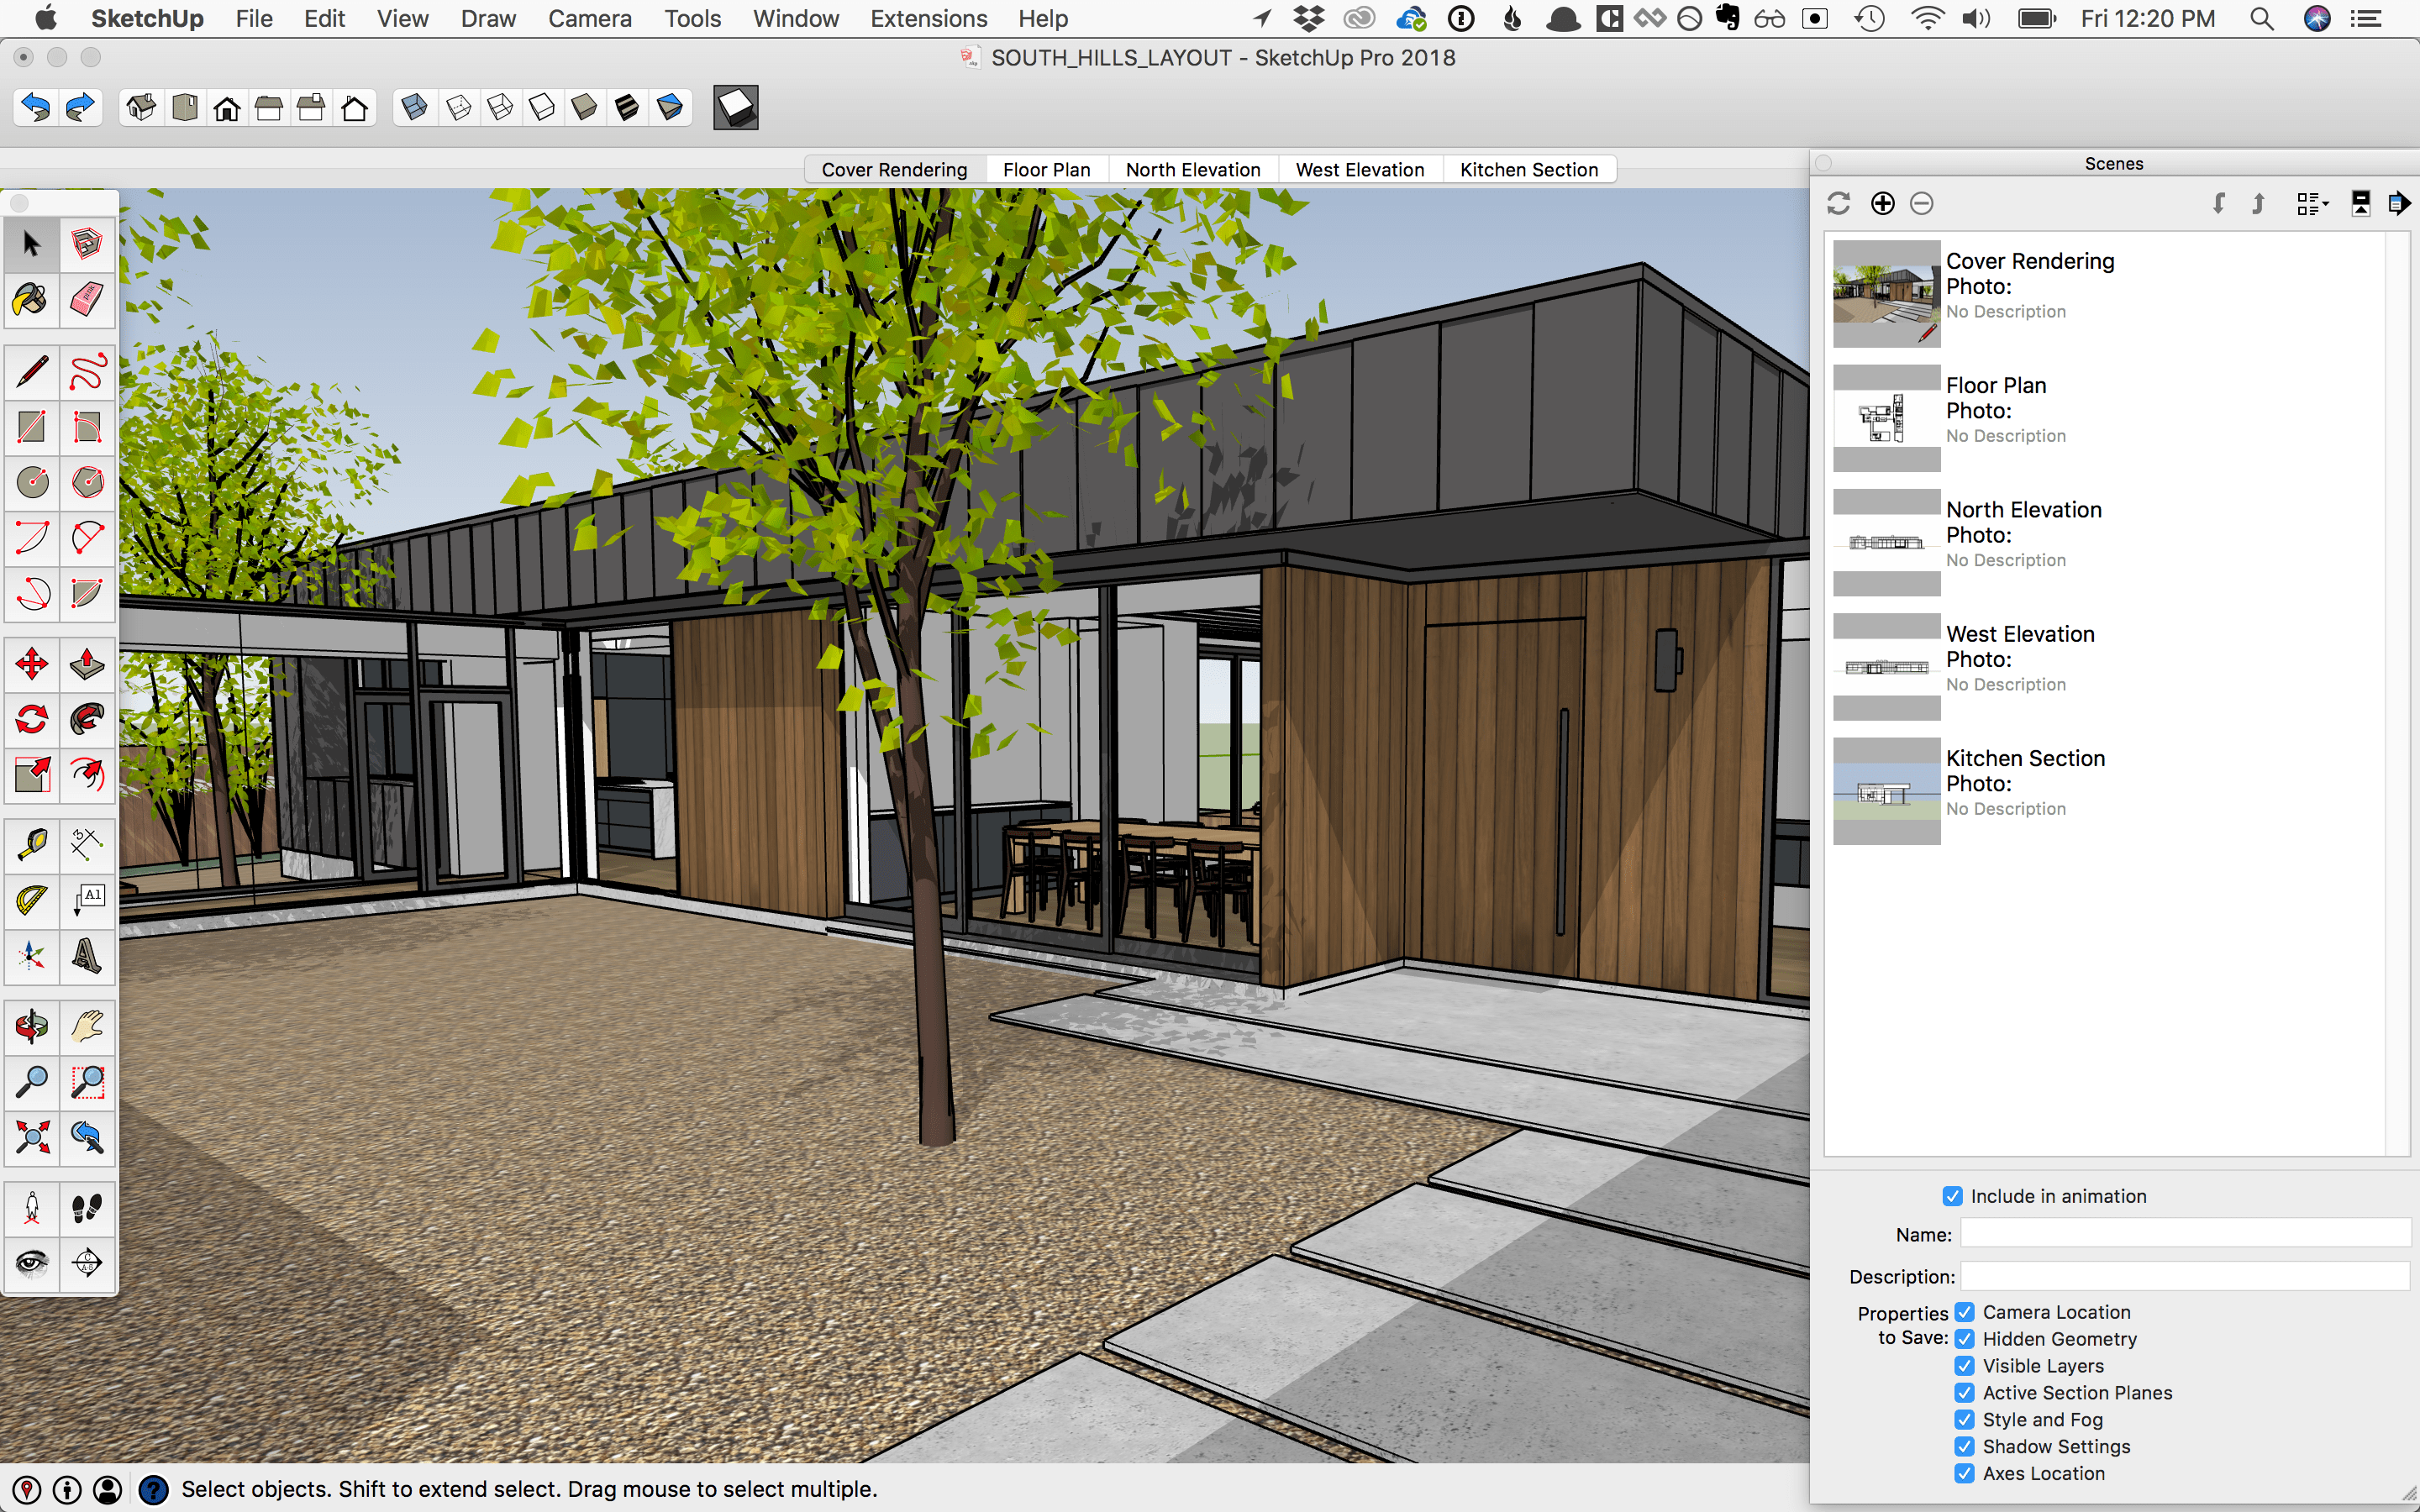Toggle Hidden Geometry property save
Image resolution: width=2420 pixels, height=1512 pixels.
pyautogui.click(x=1964, y=1340)
